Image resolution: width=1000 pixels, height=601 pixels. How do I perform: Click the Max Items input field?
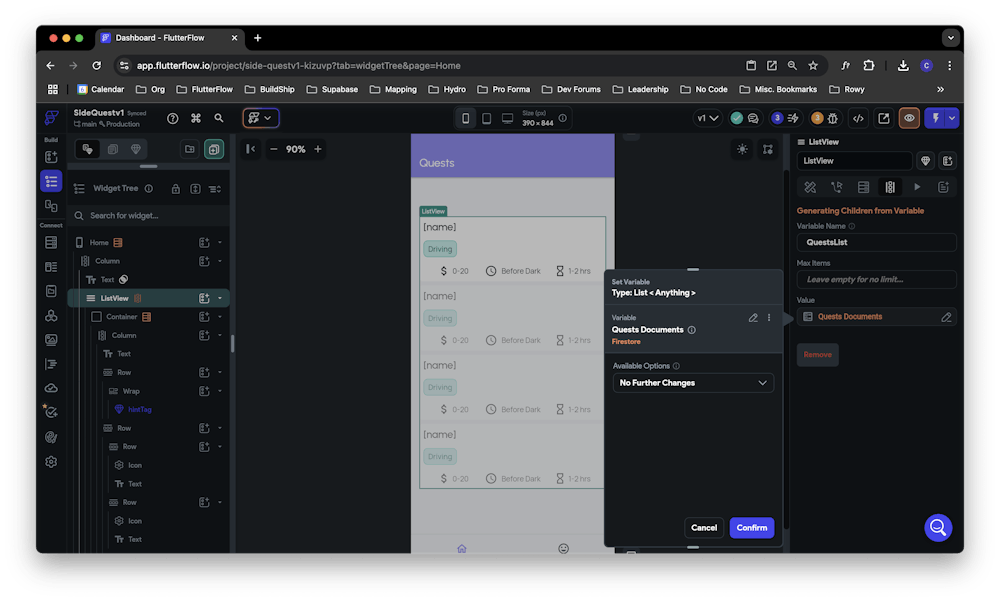[876, 280]
